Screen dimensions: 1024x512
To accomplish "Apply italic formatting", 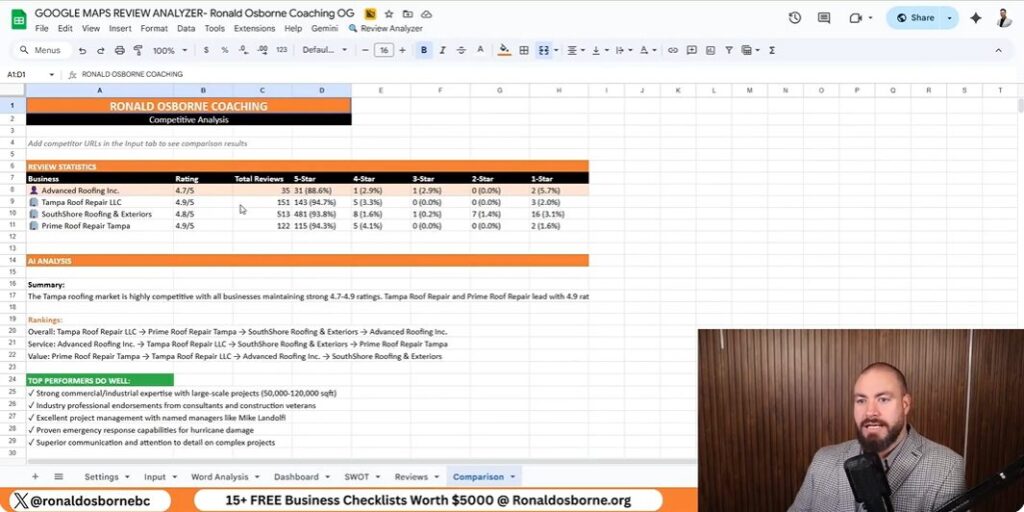I will (442, 50).
